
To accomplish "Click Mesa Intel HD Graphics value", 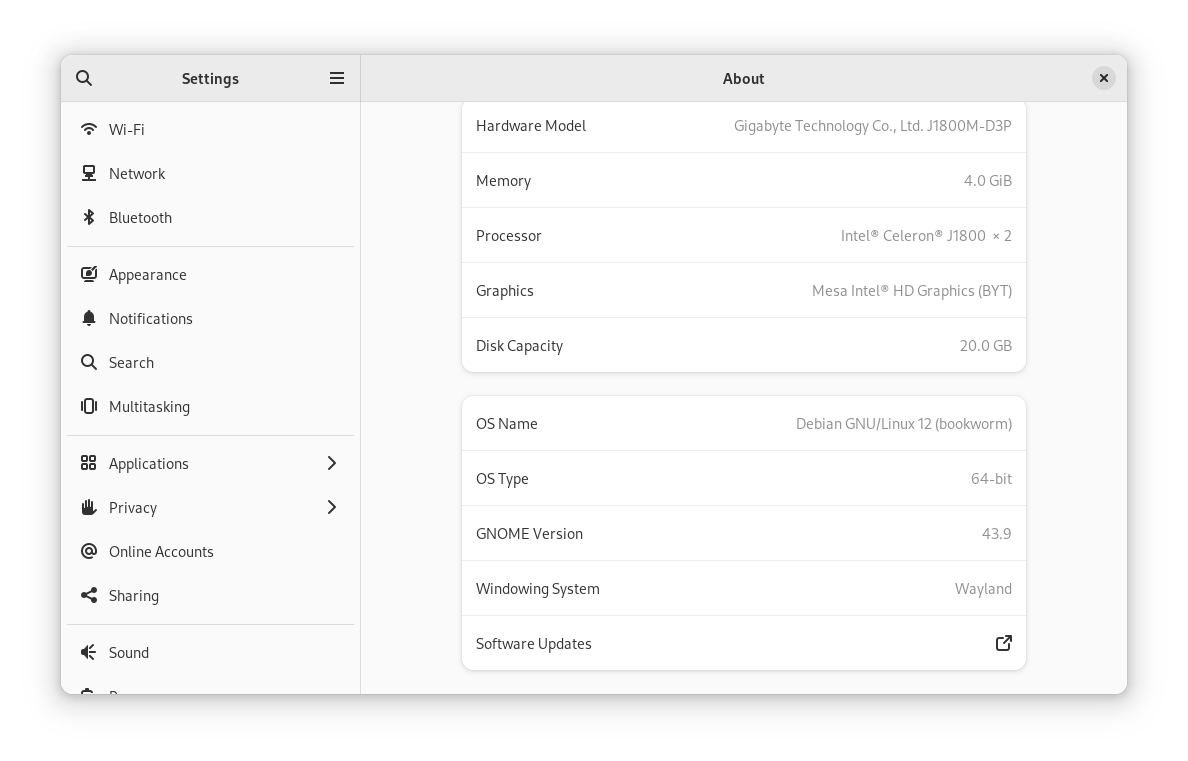I will tap(911, 291).
